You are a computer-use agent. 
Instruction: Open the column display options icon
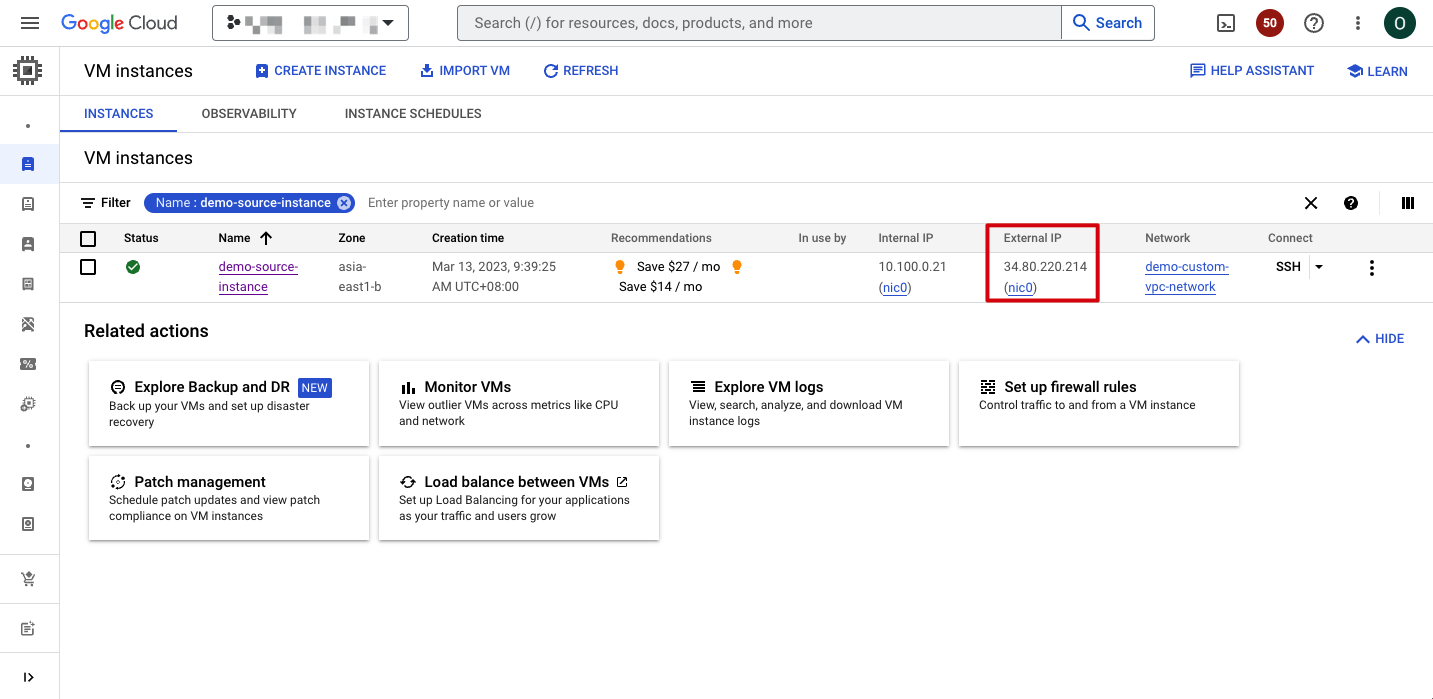coord(1408,203)
